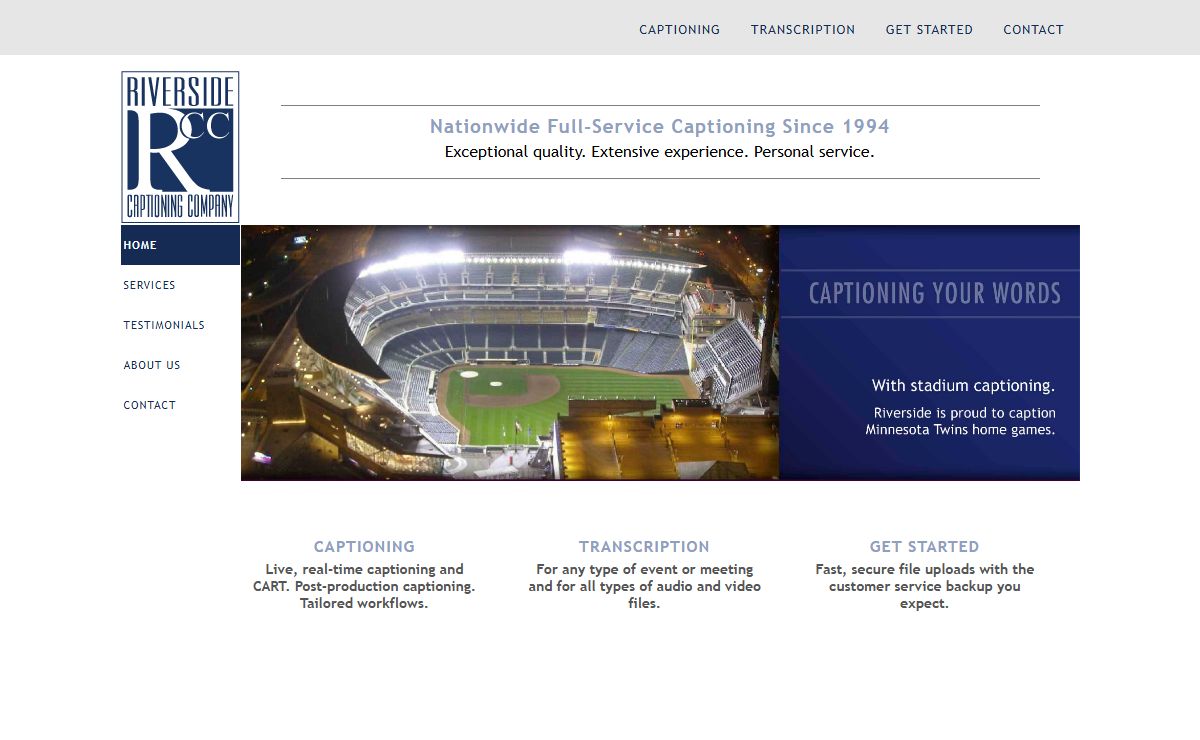This screenshot has width=1200, height=740.
Task: Click the 'For any type of event or meeting' description
Action: (644, 586)
